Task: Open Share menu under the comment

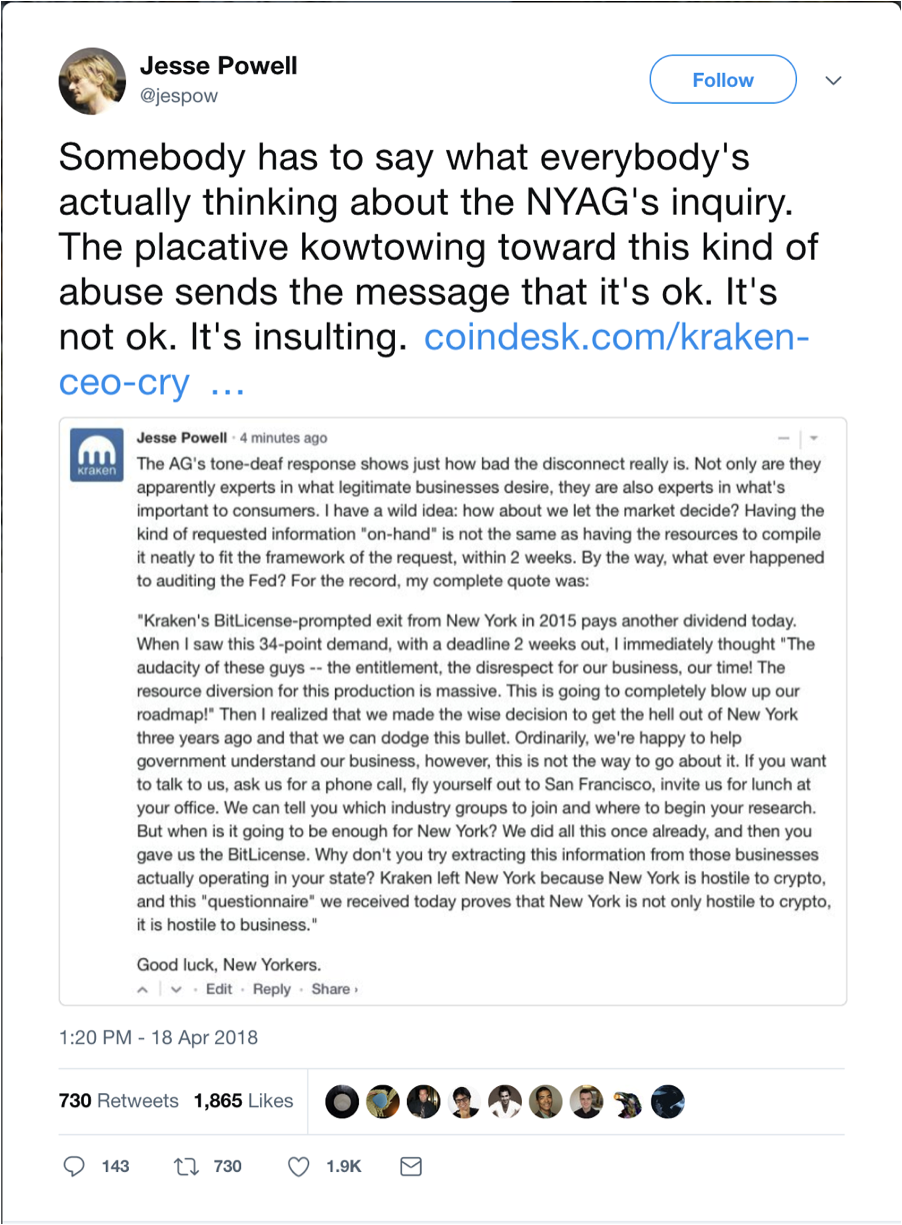Action: click(332, 989)
